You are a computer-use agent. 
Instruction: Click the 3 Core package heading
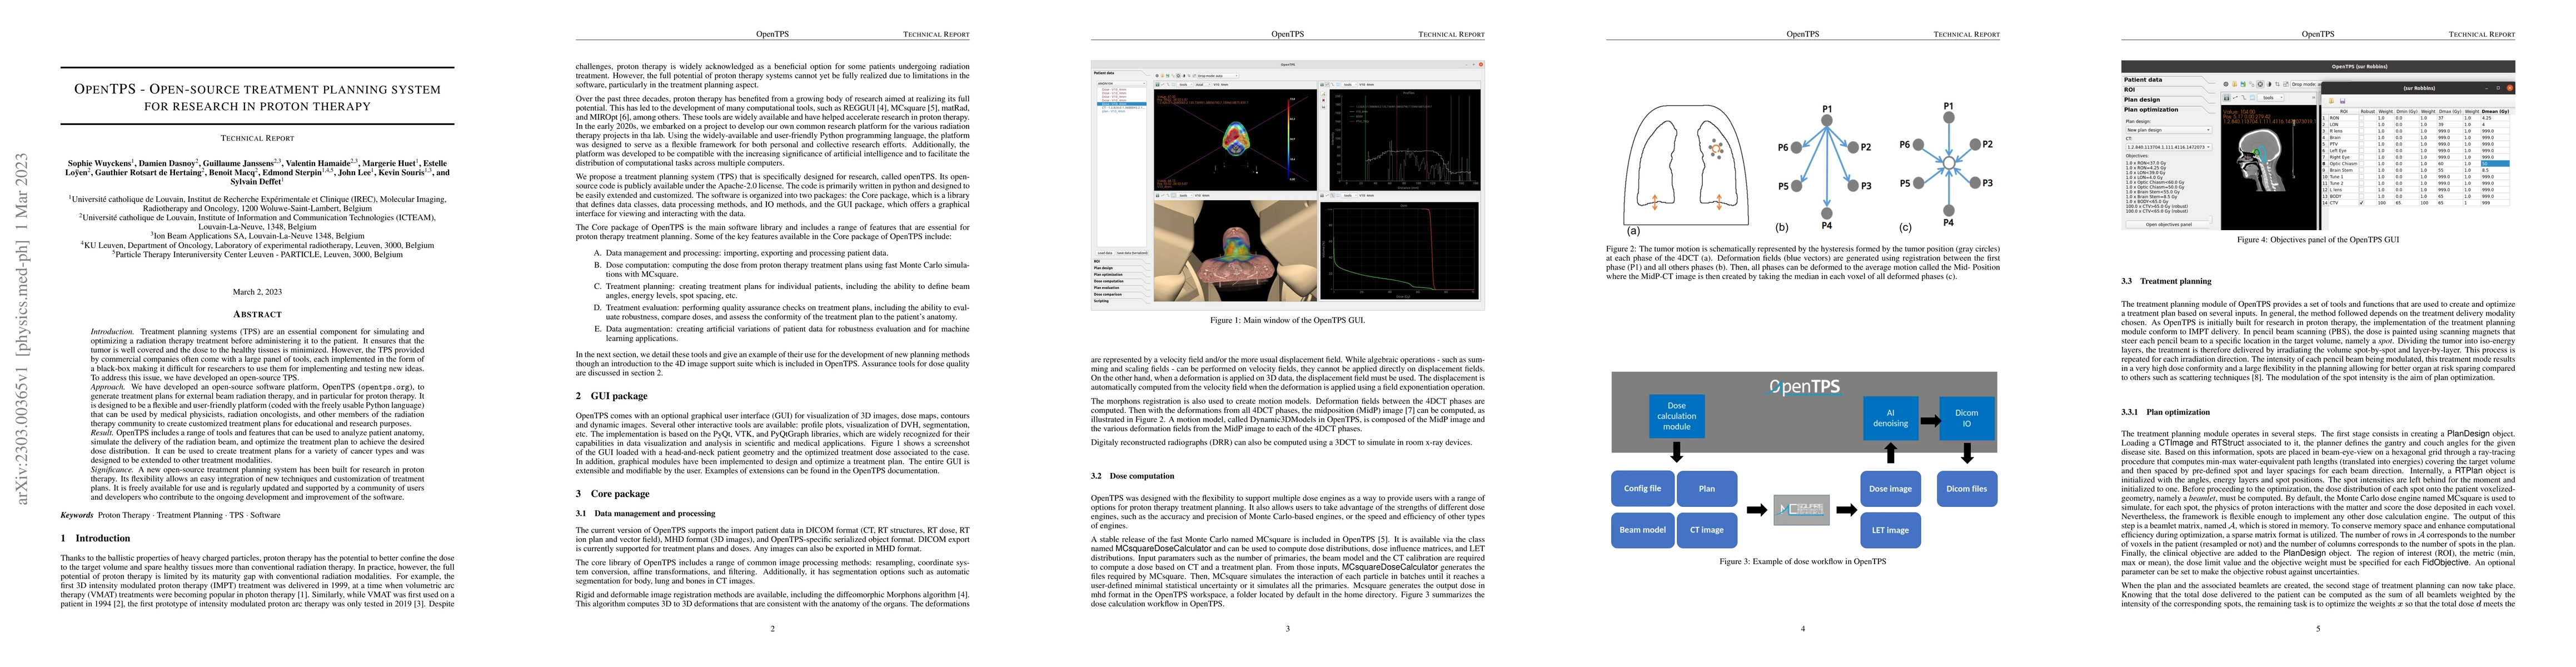click(x=612, y=493)
